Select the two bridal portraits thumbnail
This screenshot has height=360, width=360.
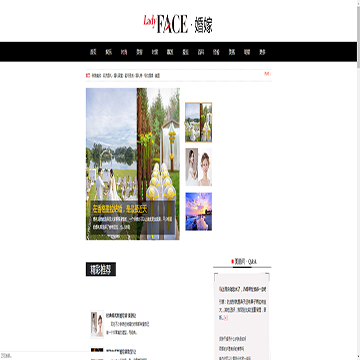click(x=199, y=167)
